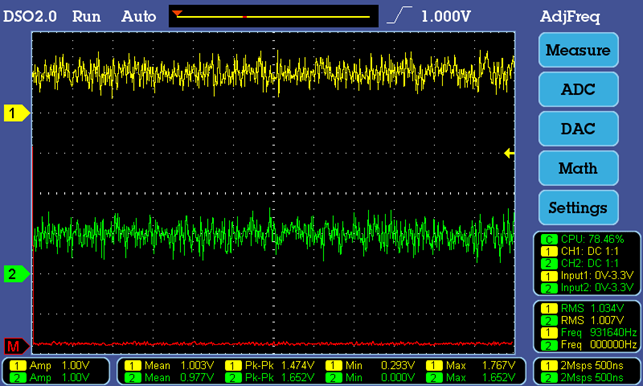Click the yellow 1 badge beside RMS 1.034V
Image resolution: width=643 pixels, height=386 pixels.
click(549, 308)
